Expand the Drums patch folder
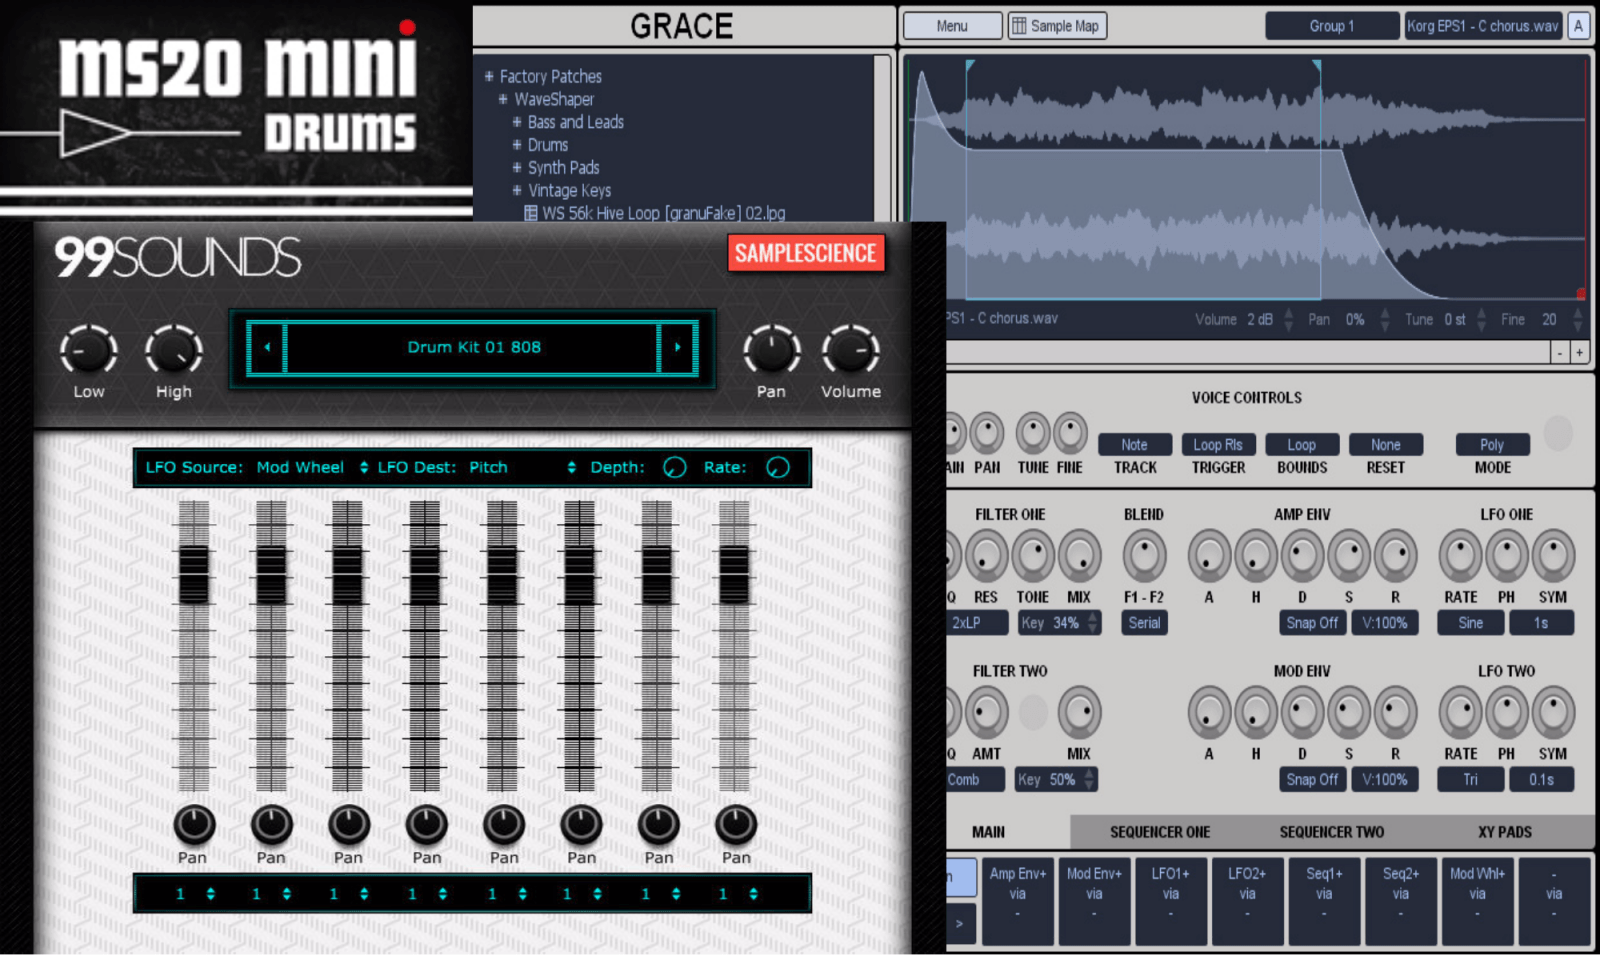Screen dimensions: 1600x960 tap(517, 145)
